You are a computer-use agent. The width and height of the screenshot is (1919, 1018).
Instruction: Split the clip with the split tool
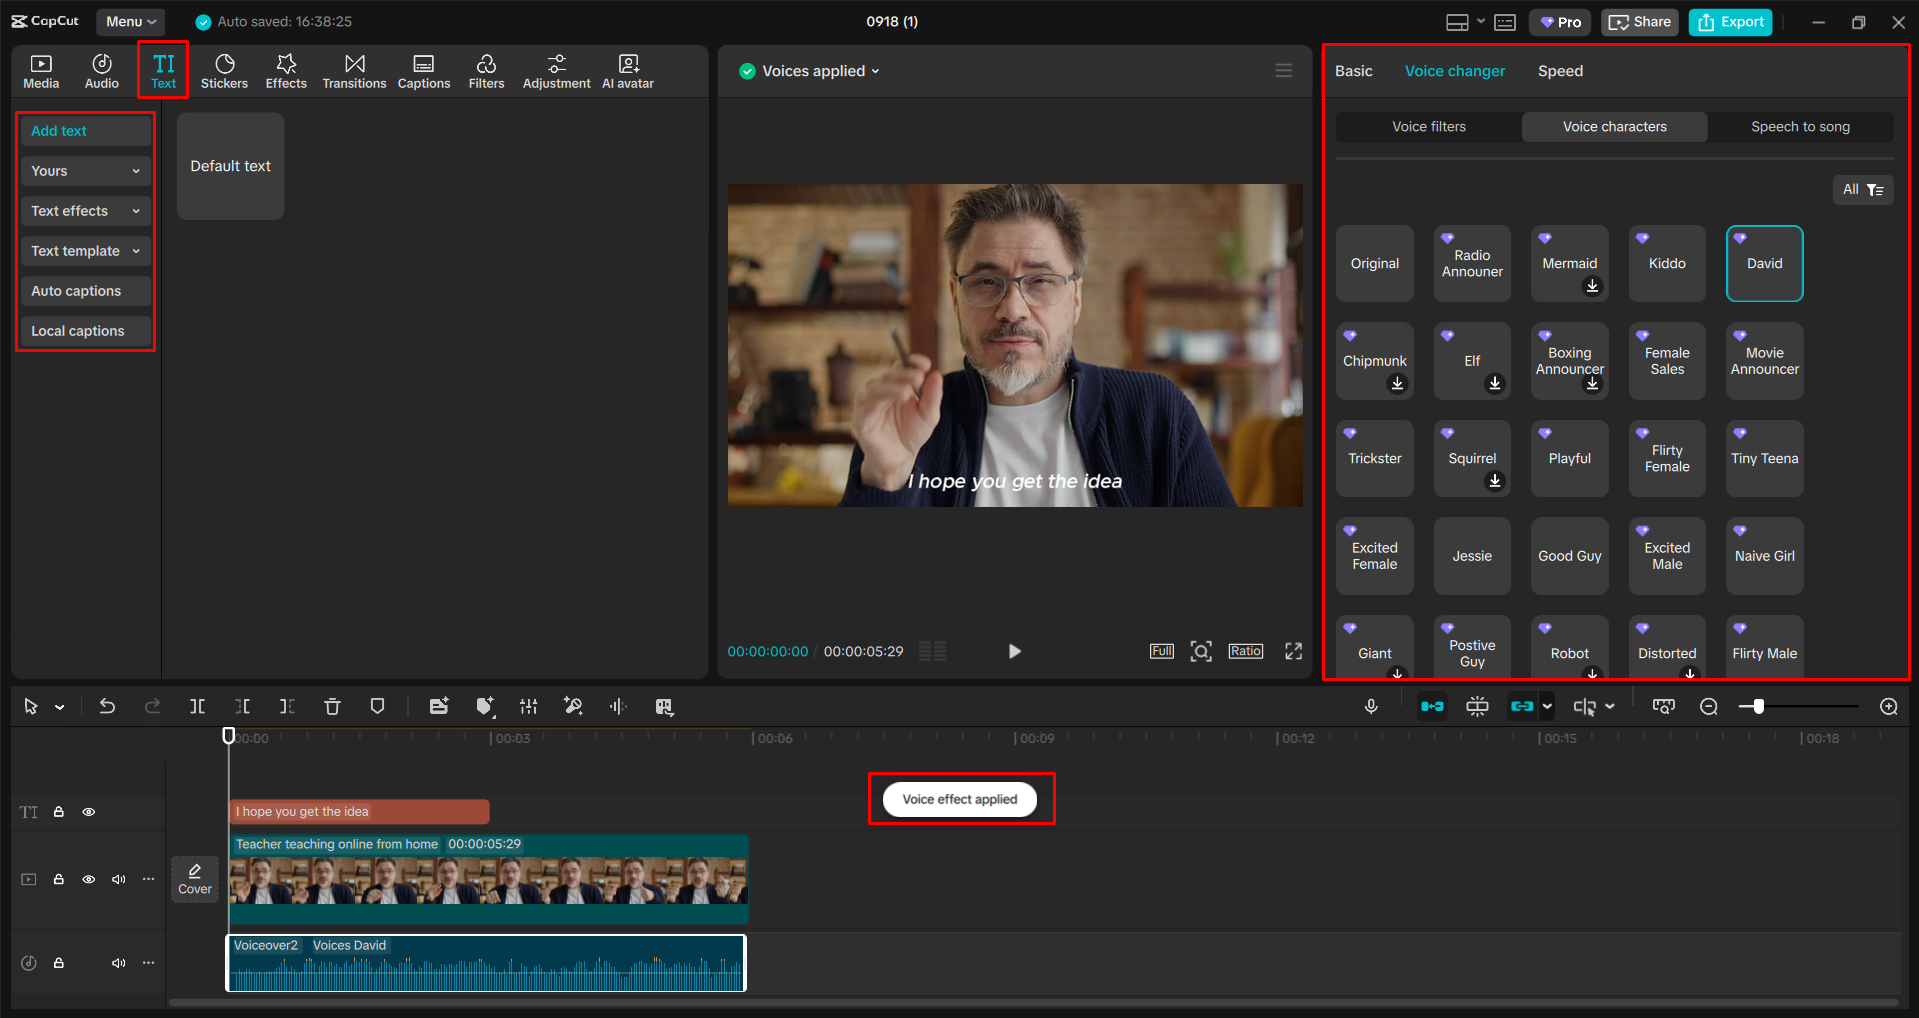click(197, 706)
